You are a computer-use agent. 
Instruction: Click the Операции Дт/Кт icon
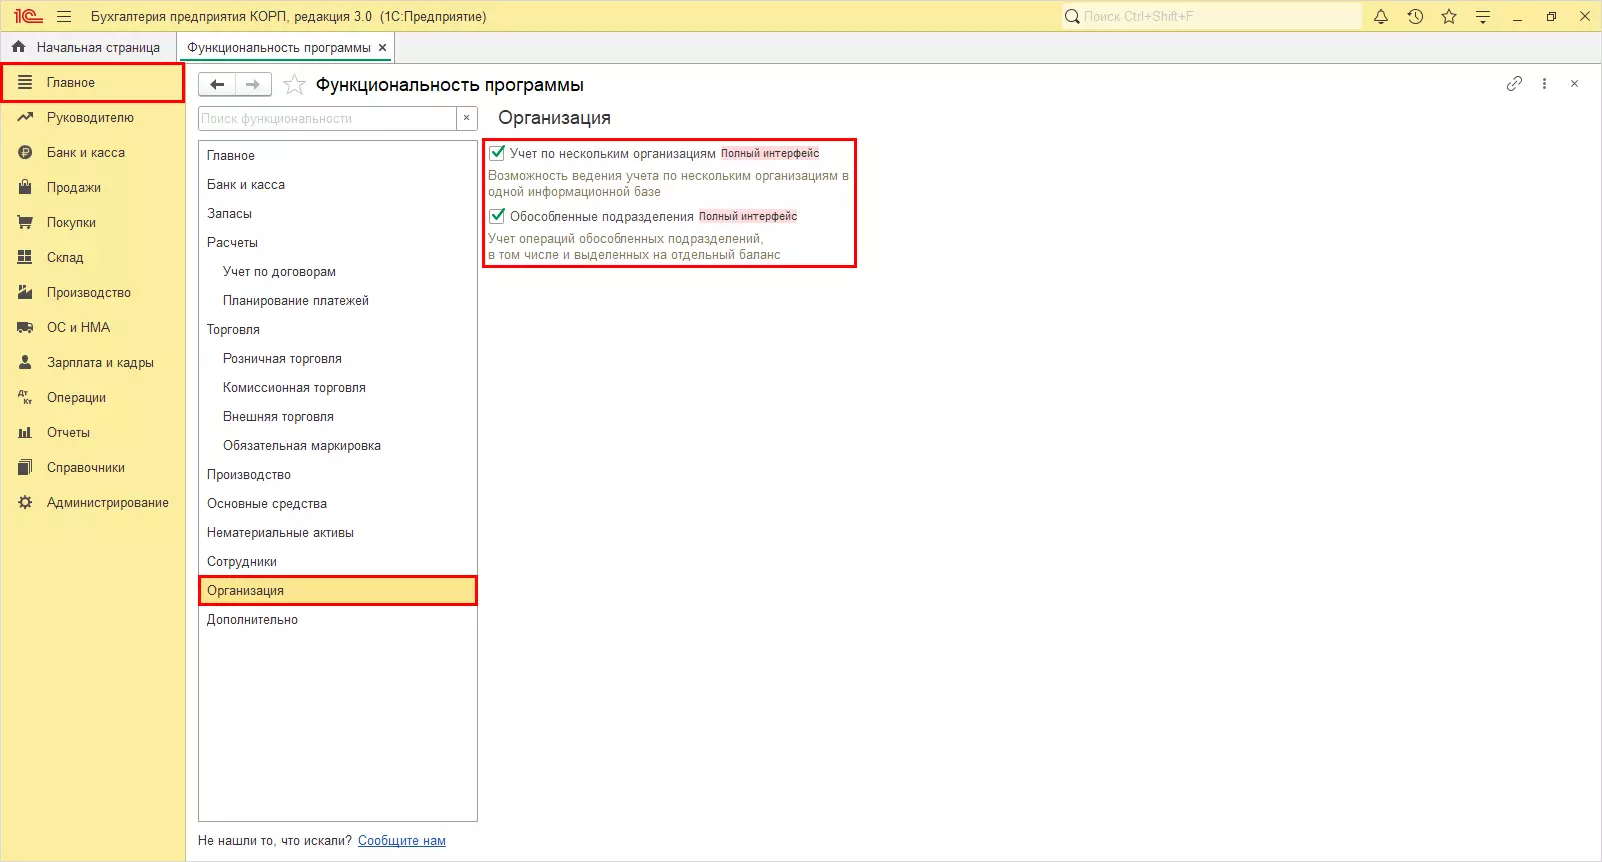25,397
